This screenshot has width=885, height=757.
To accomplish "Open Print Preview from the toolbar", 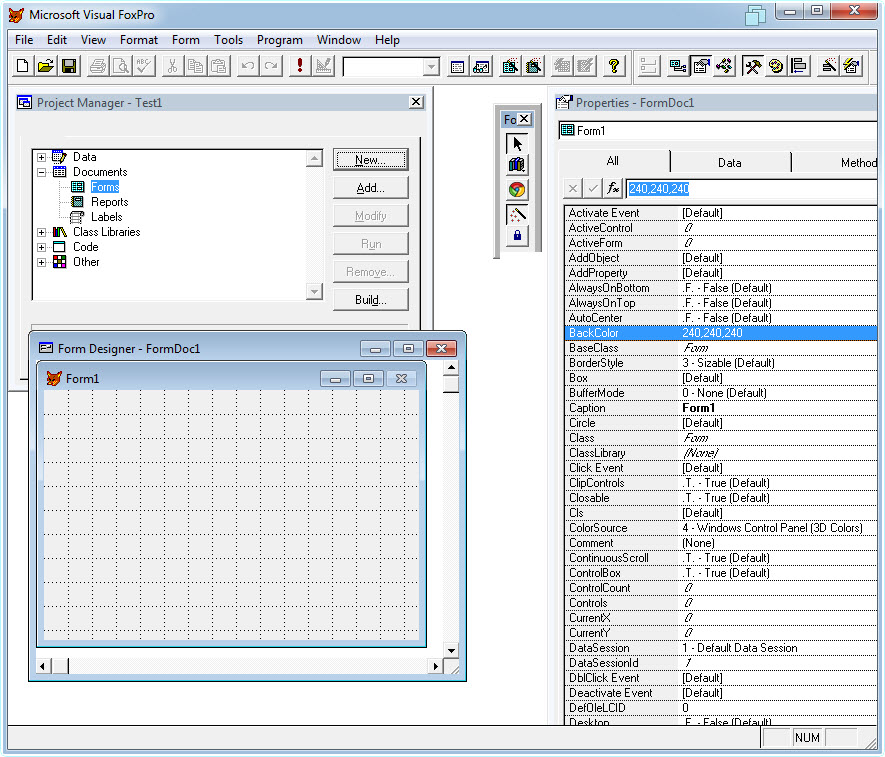I will (x=121, y=67).
